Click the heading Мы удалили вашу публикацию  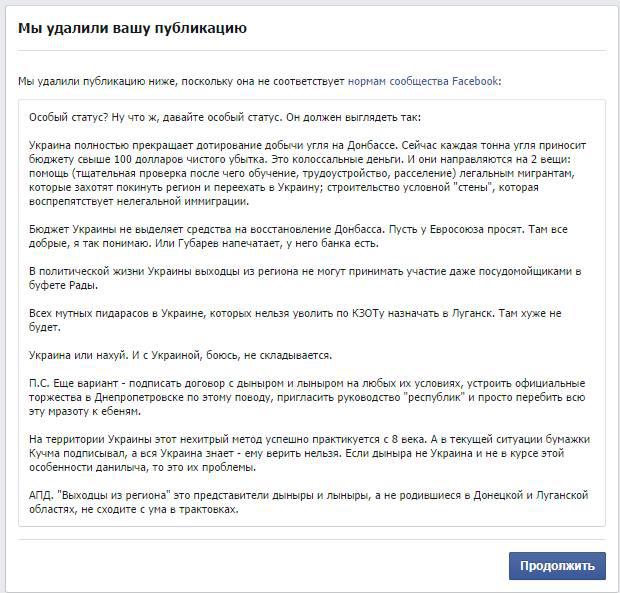[132, 28]
